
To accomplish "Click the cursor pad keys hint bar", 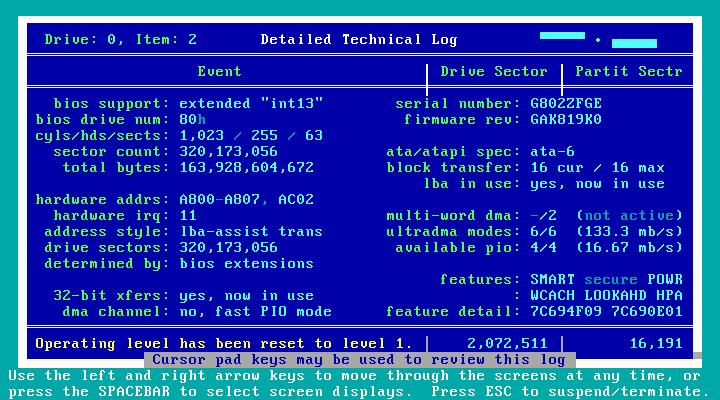I will tap(359, 359).
